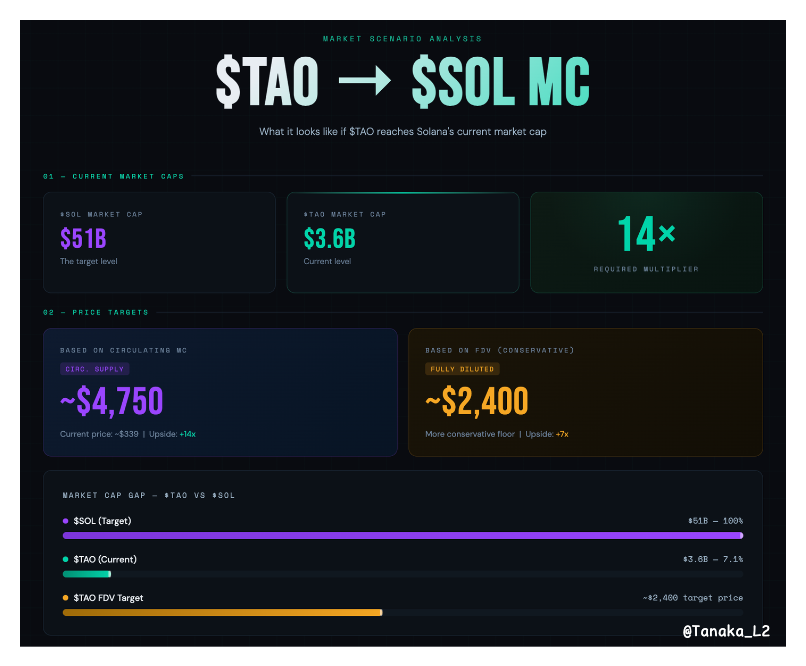Click the ~$4,750 price target
Screen dimensions: 806x666
[x=112, y=401]
